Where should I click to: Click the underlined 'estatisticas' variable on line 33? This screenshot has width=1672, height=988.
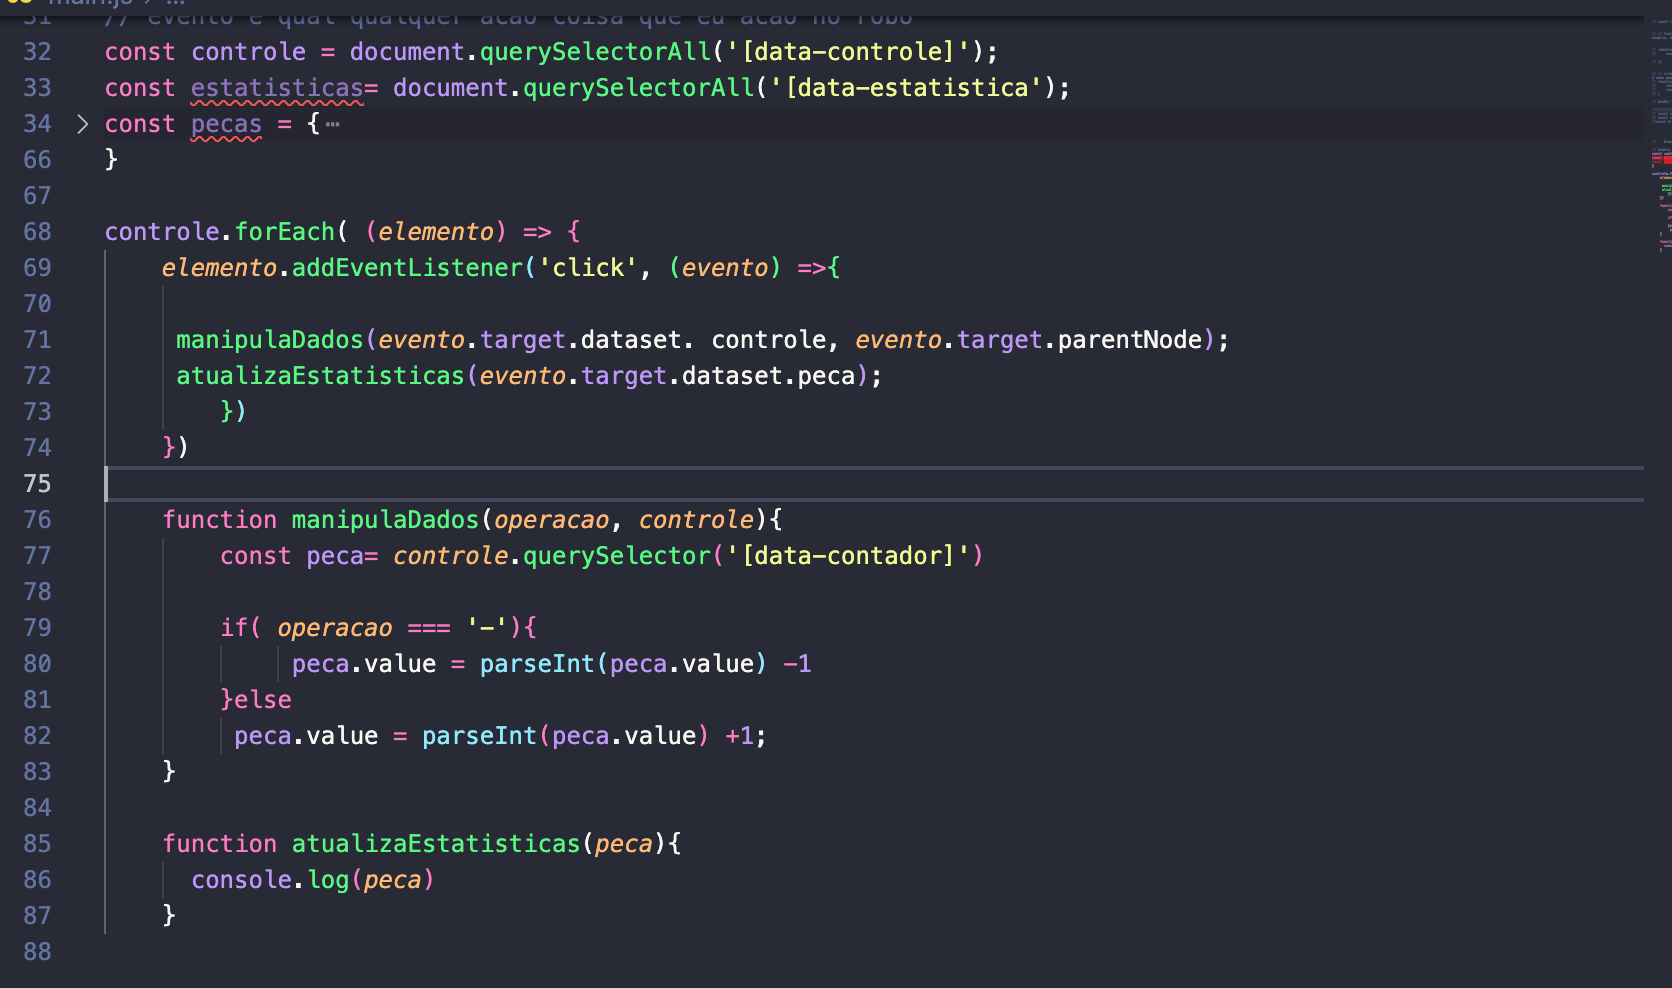[277, 88]
